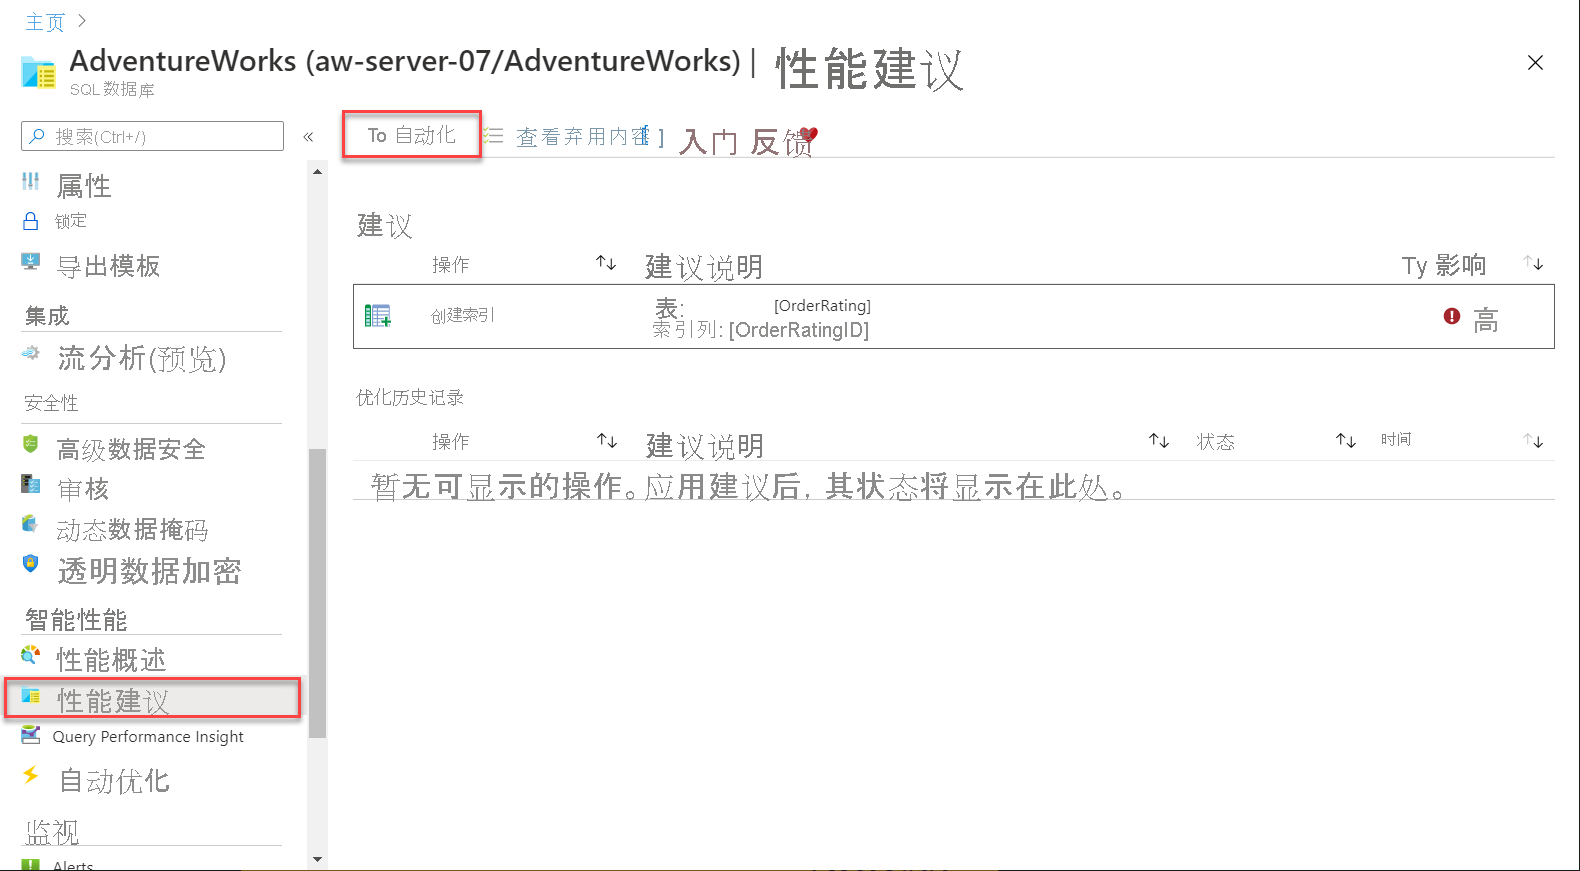Click the search magnifier icon in sidebar
1580x871 pixels.
(x=37, y=136)
